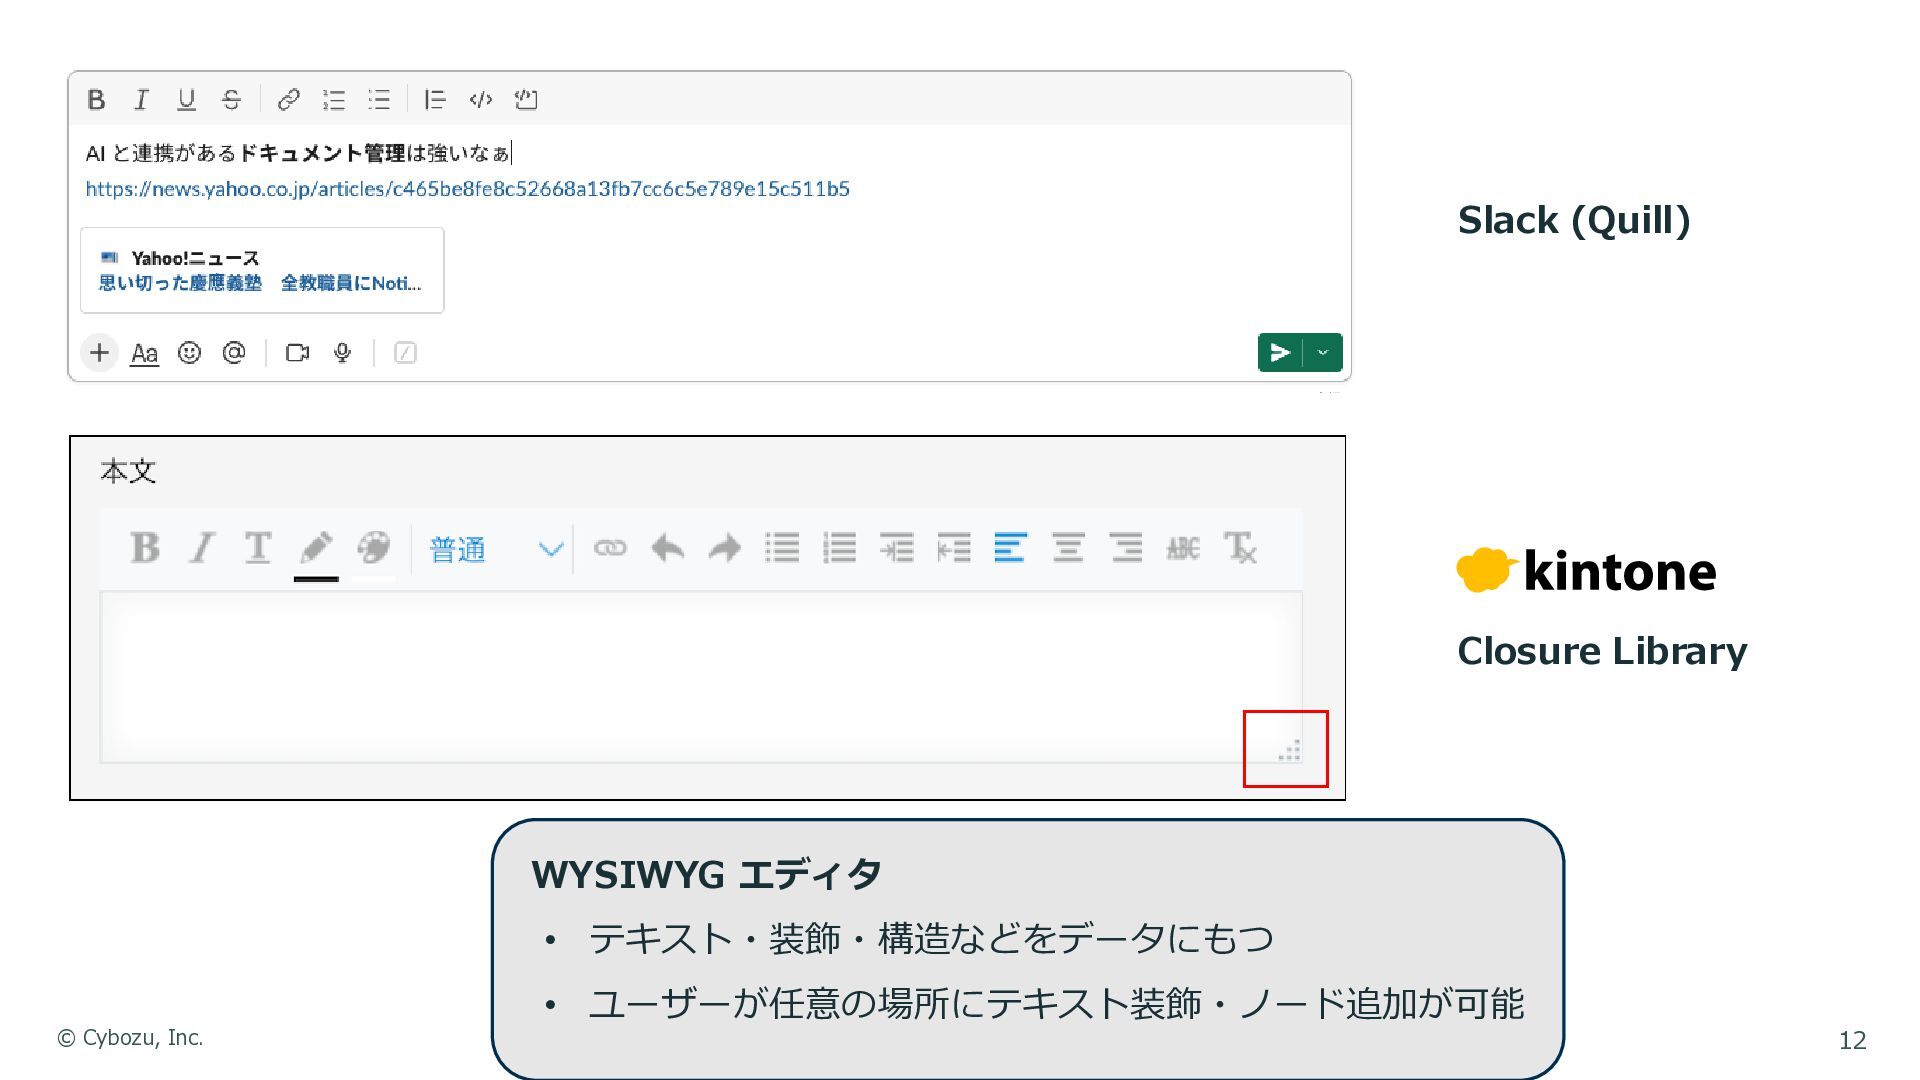Insert a link using the Slack toolbar

[x=289, y=99]
